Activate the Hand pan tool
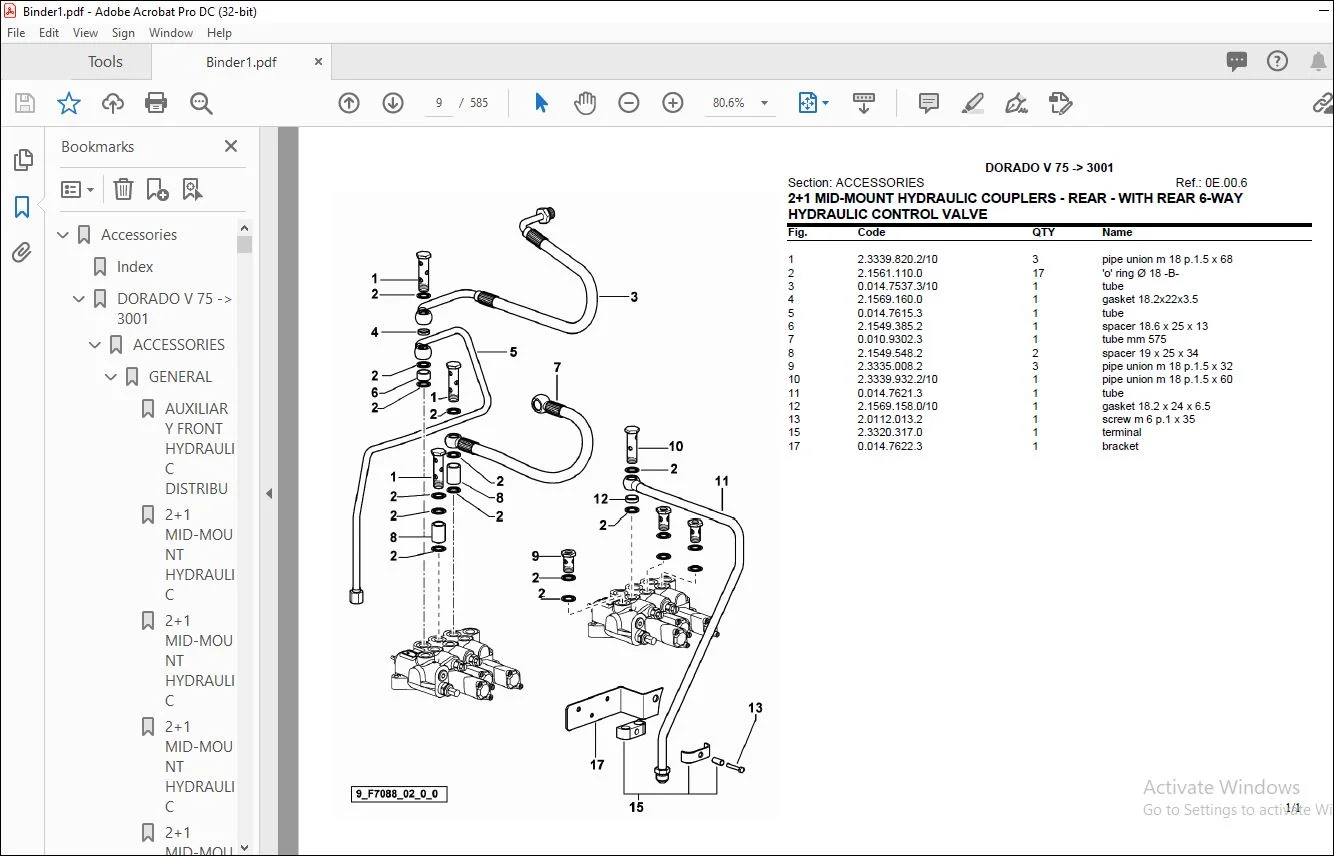 click(x=585, y=103)
